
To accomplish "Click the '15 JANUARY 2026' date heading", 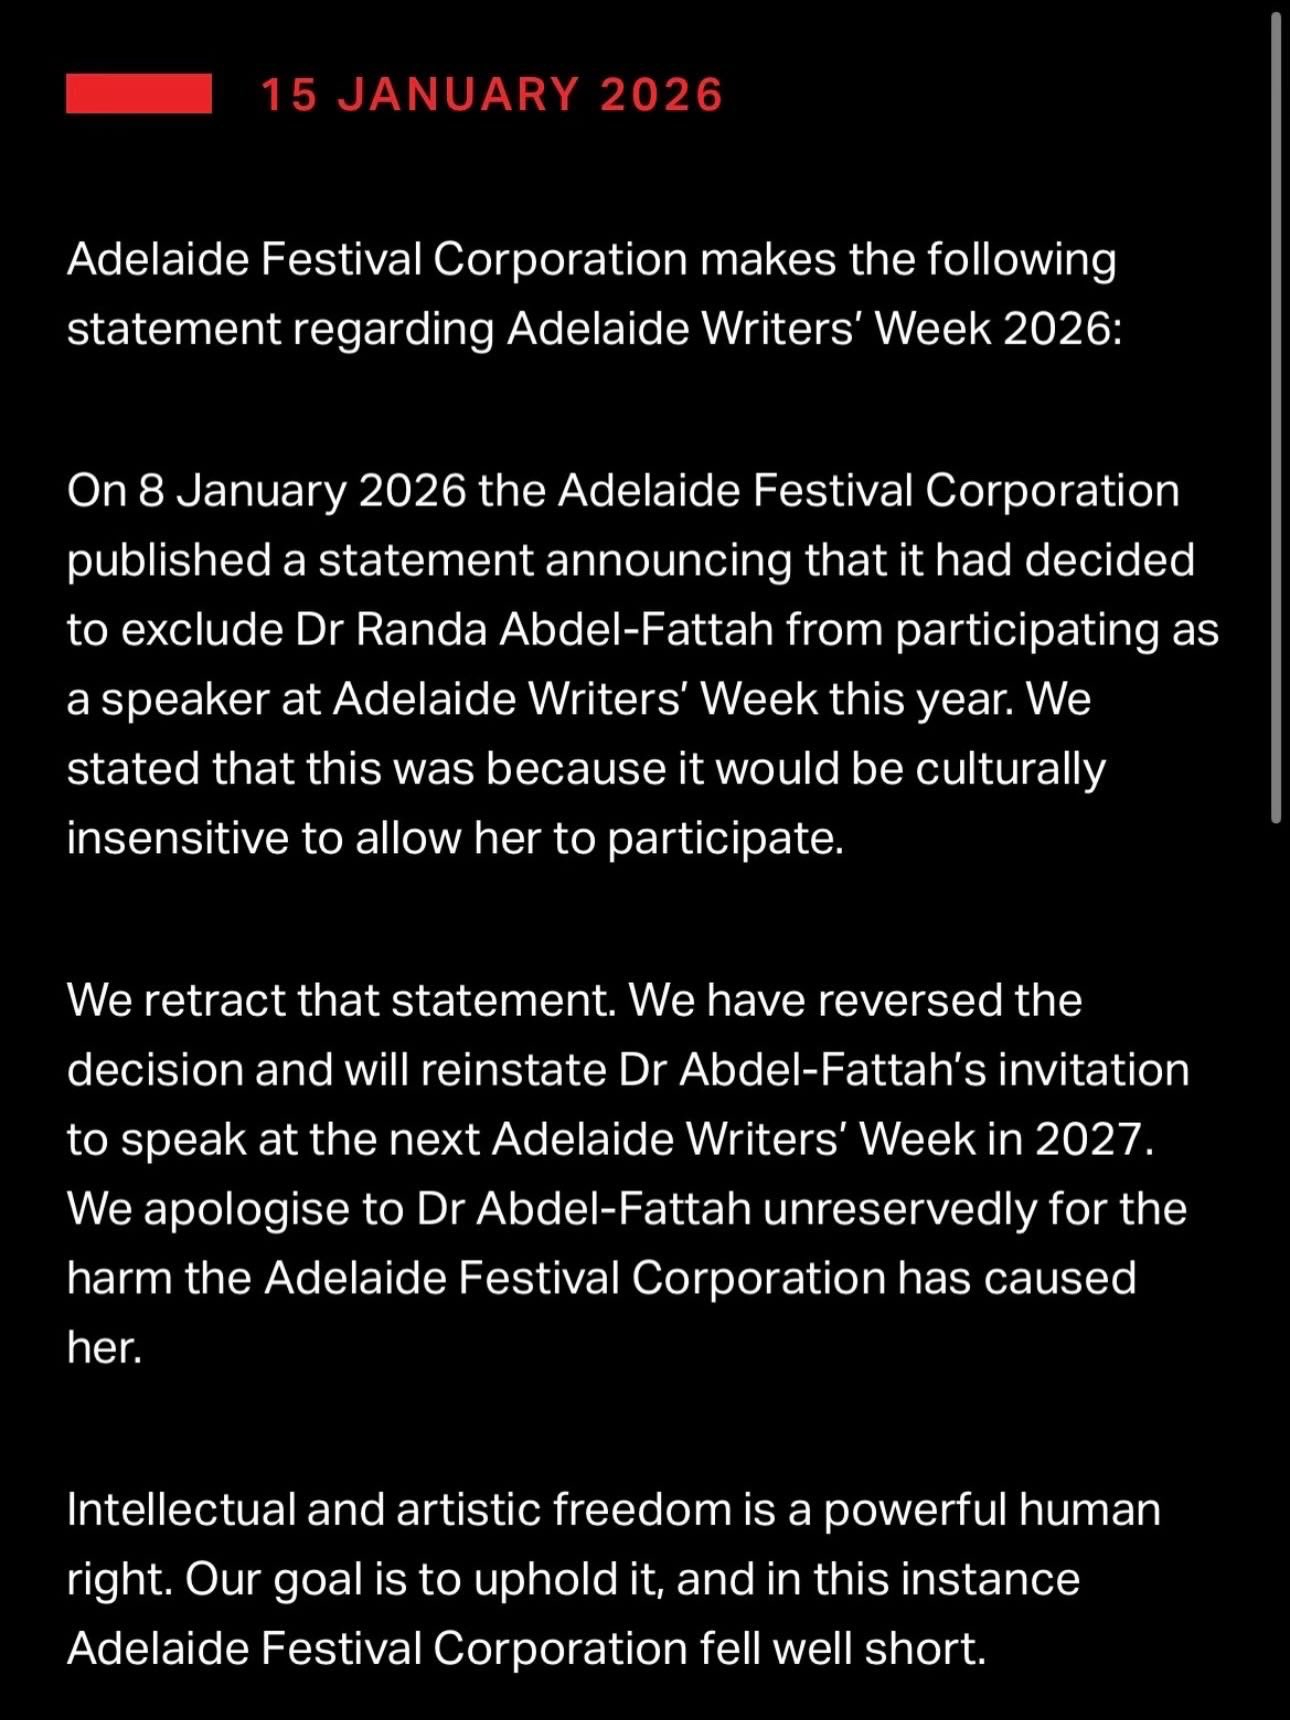I will [491, 95].
